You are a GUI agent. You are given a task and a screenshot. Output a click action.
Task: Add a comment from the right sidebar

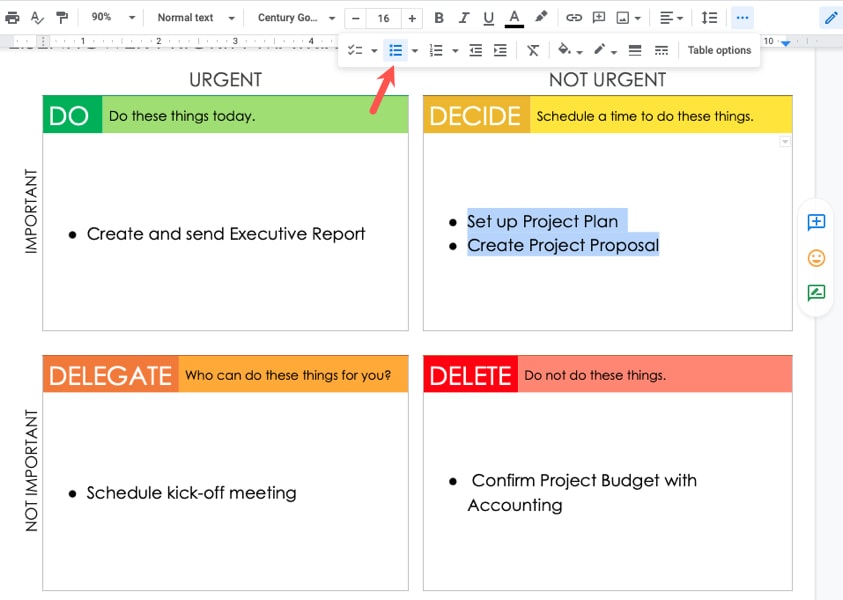(x=816, y=222)
